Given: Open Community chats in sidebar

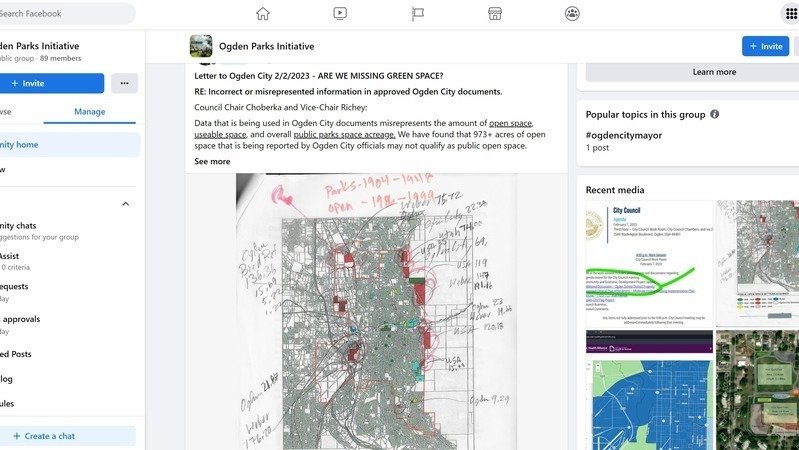Looking at the screenshot, I should tap(69, 231).
